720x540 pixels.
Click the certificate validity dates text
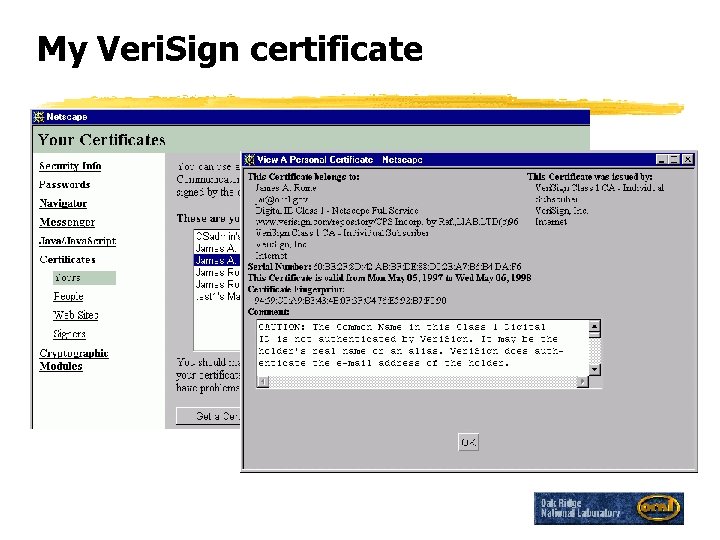coord(390,278)
